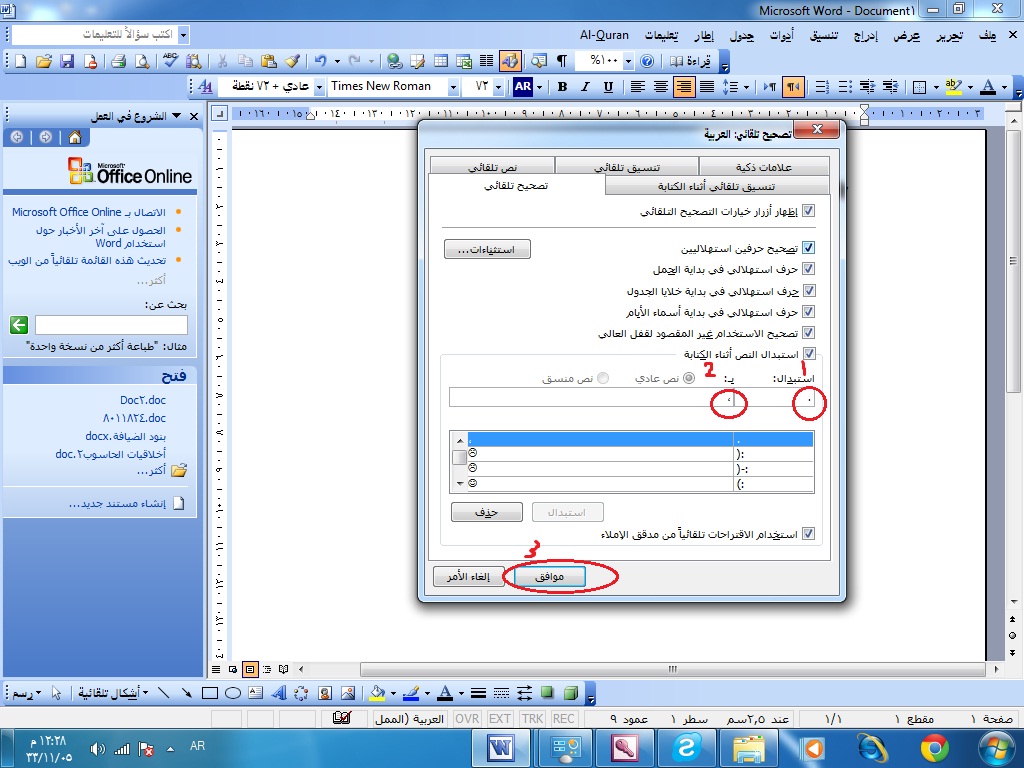This screenshot has height=768, width=1024.
Task: Click the Underline formatting icon
Action: 609,86
